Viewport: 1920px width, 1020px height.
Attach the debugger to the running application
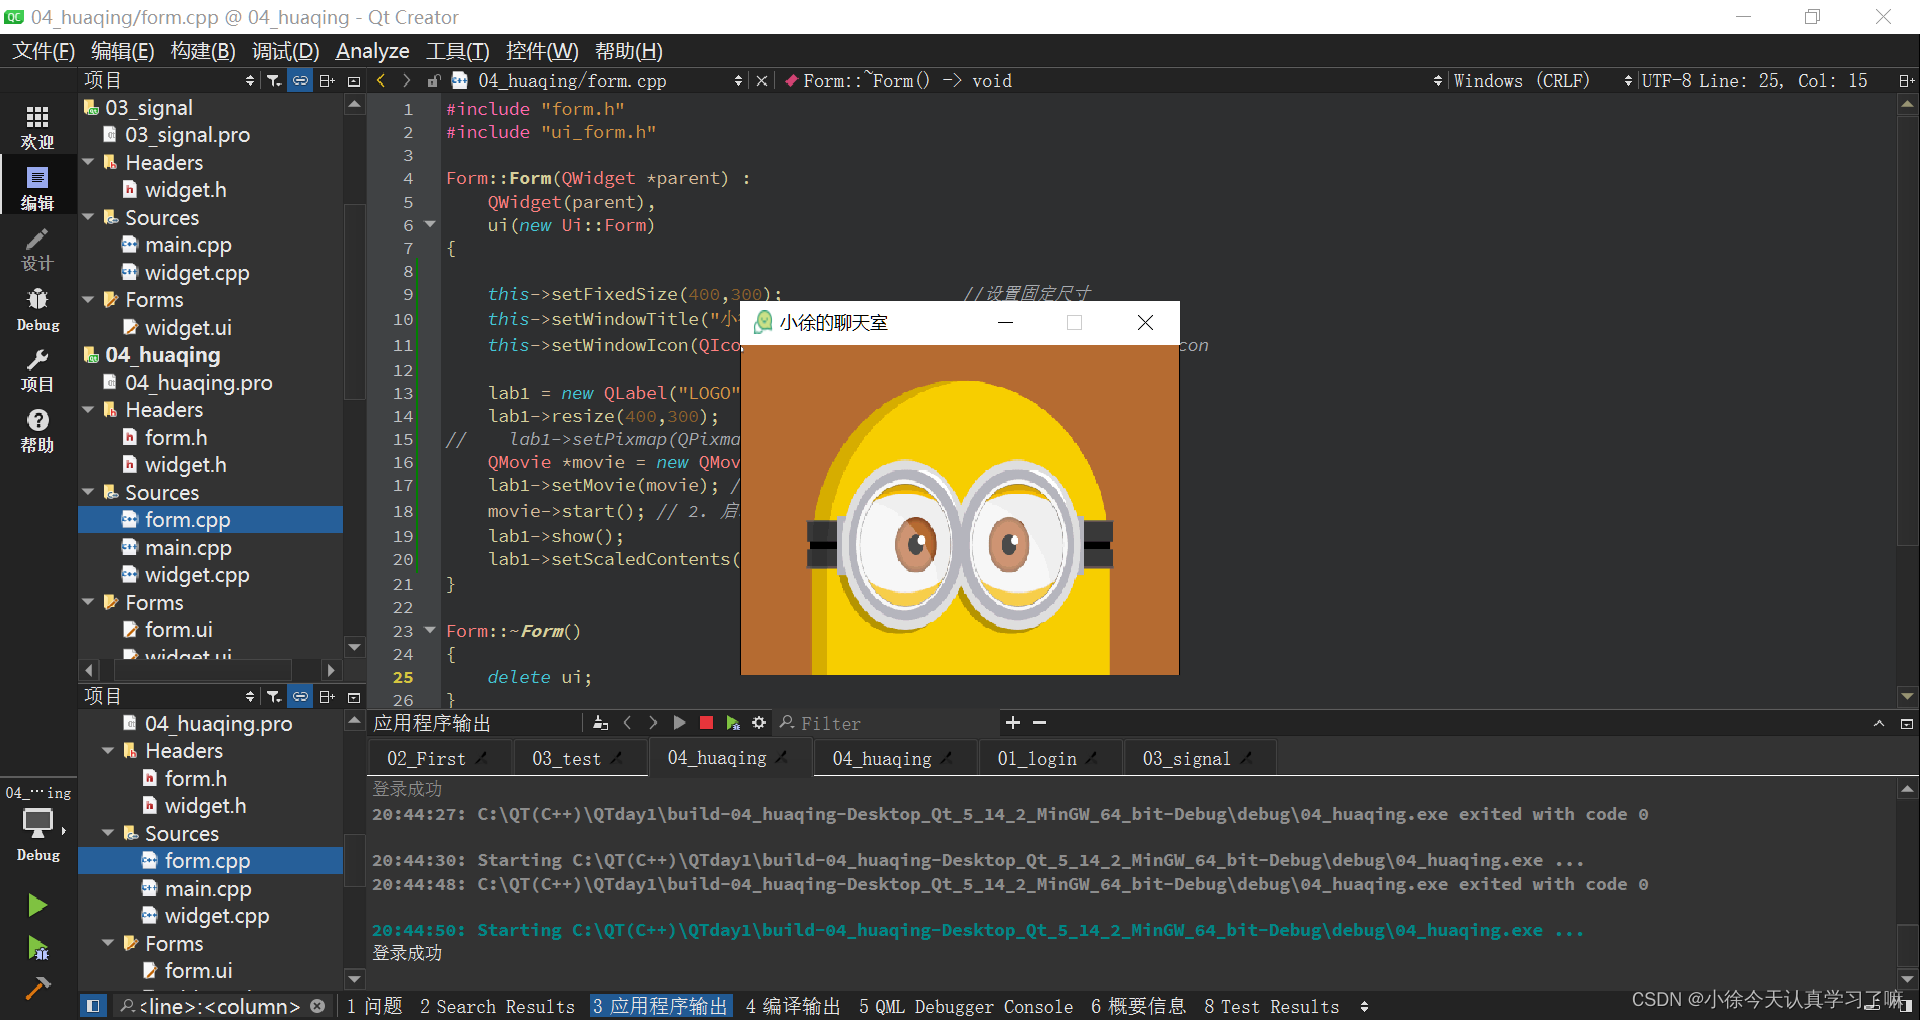[733, 722]
